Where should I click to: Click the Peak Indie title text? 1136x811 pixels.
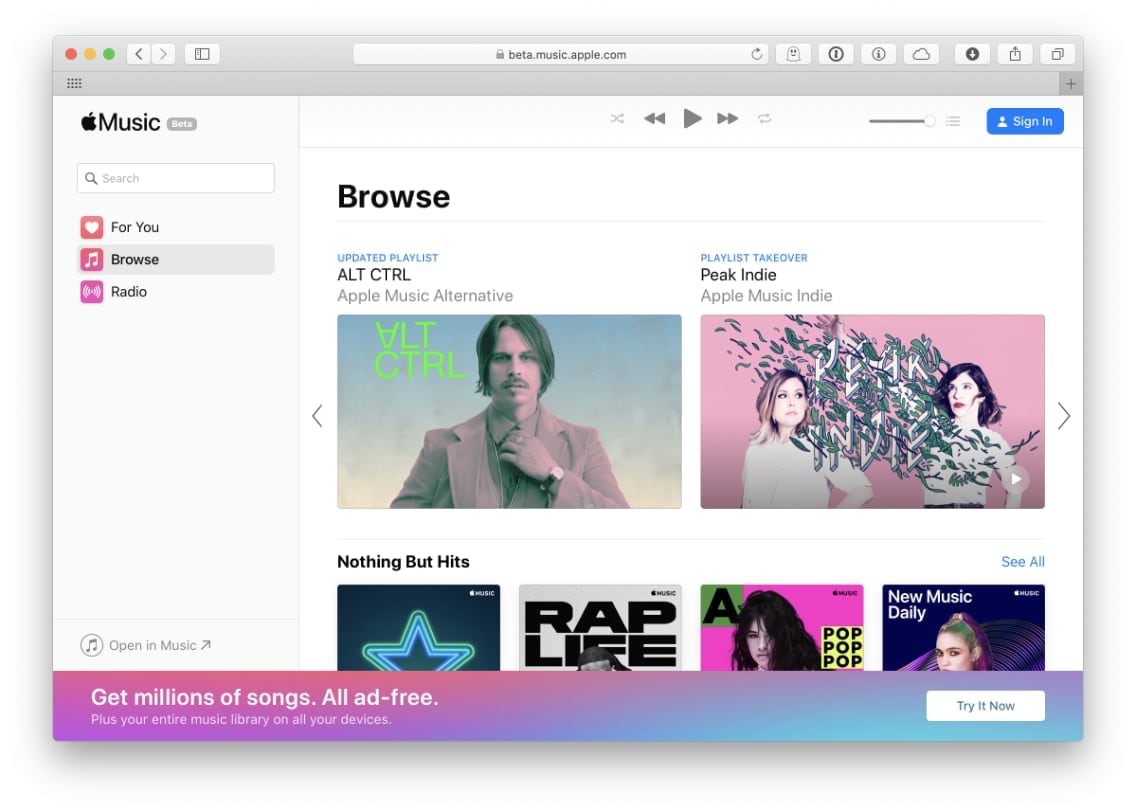[x=738, y=275]
